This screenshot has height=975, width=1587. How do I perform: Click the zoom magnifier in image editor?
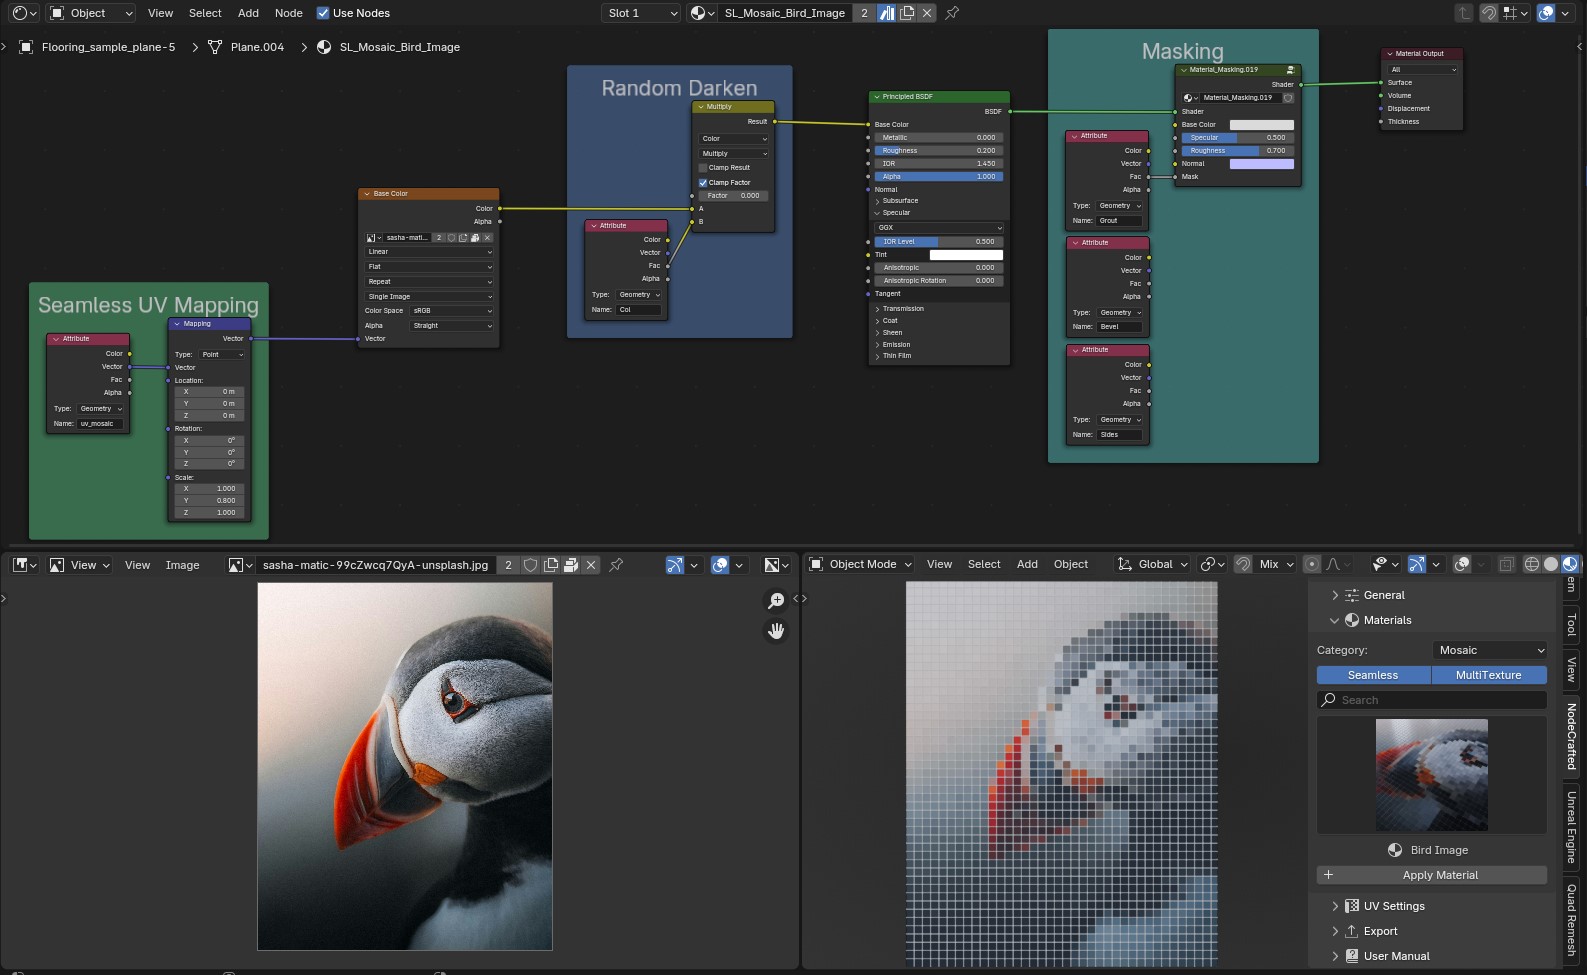(775, 600)
